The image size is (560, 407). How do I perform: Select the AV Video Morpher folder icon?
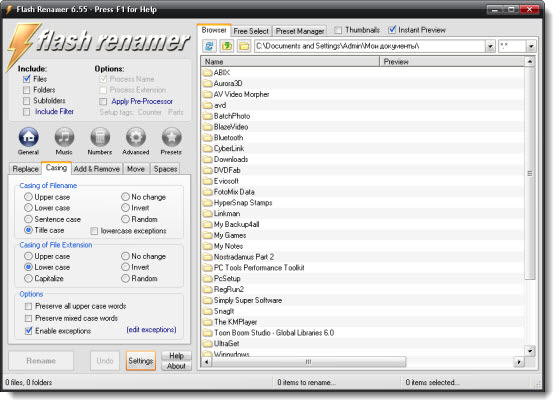[x=208, y=95]
